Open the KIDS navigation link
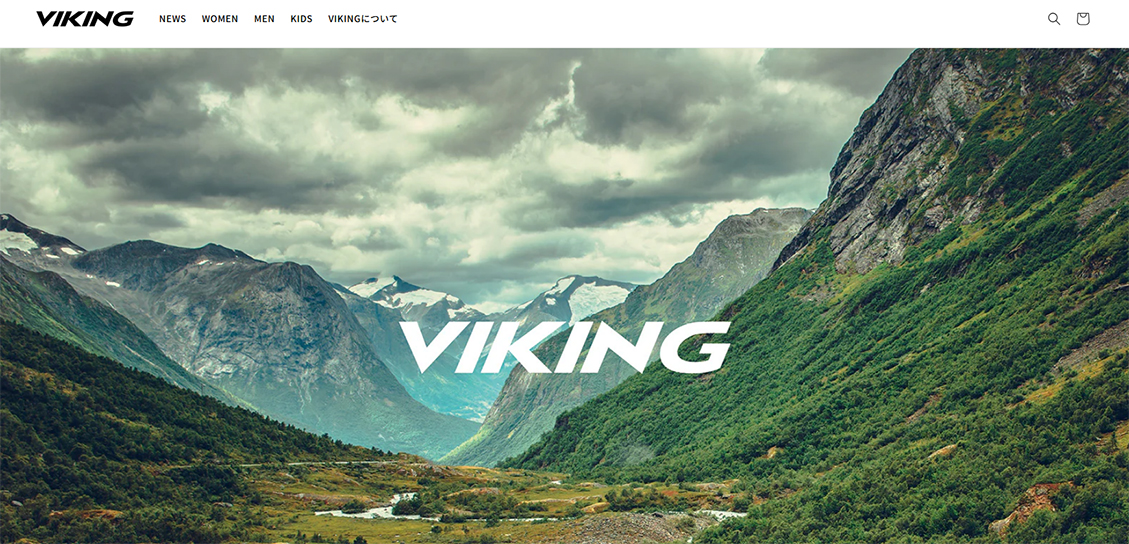This screenshot has height=544, width=1129. point(301,19)
